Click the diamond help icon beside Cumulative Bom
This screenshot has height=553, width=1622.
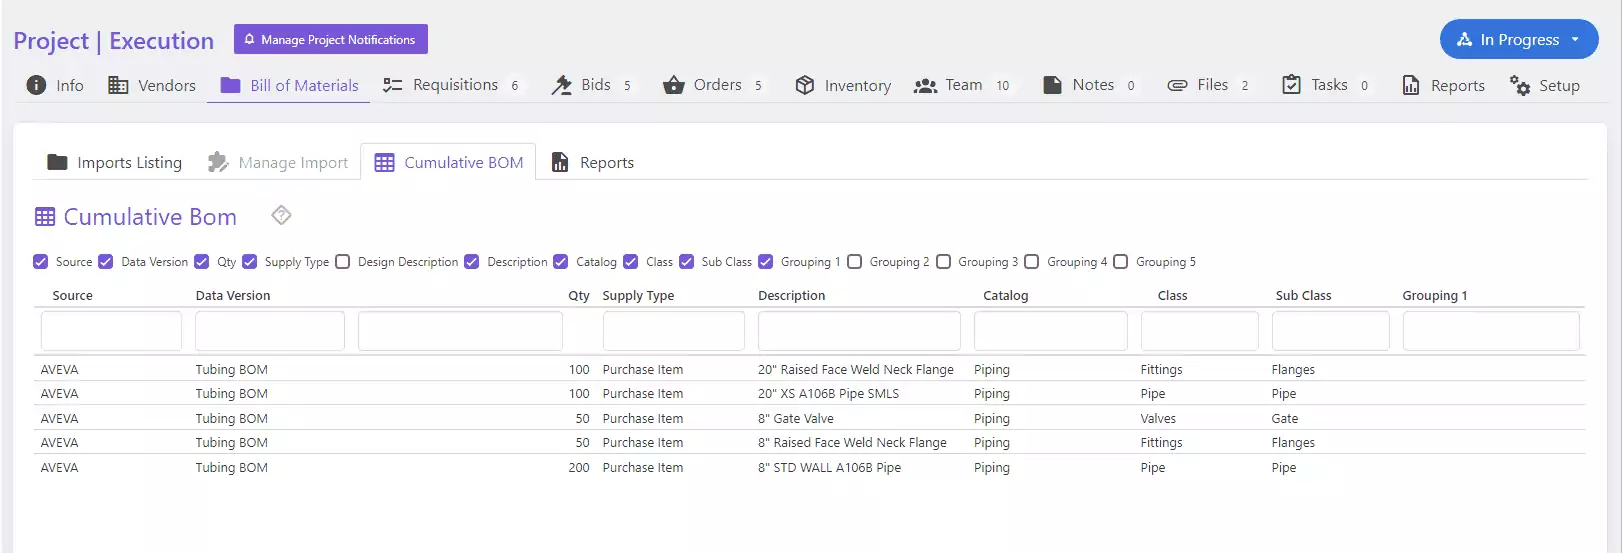pyautogui.click(x=281, y=215)
